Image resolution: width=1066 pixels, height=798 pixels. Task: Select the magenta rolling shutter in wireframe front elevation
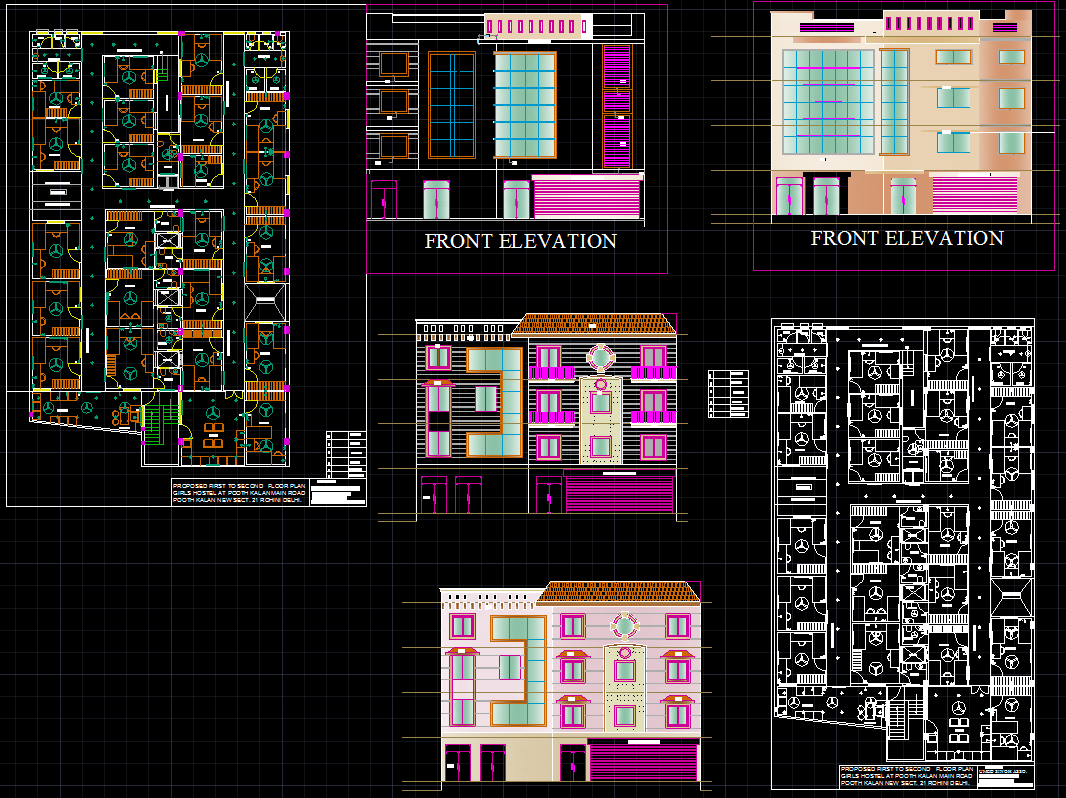click(586, 196)
